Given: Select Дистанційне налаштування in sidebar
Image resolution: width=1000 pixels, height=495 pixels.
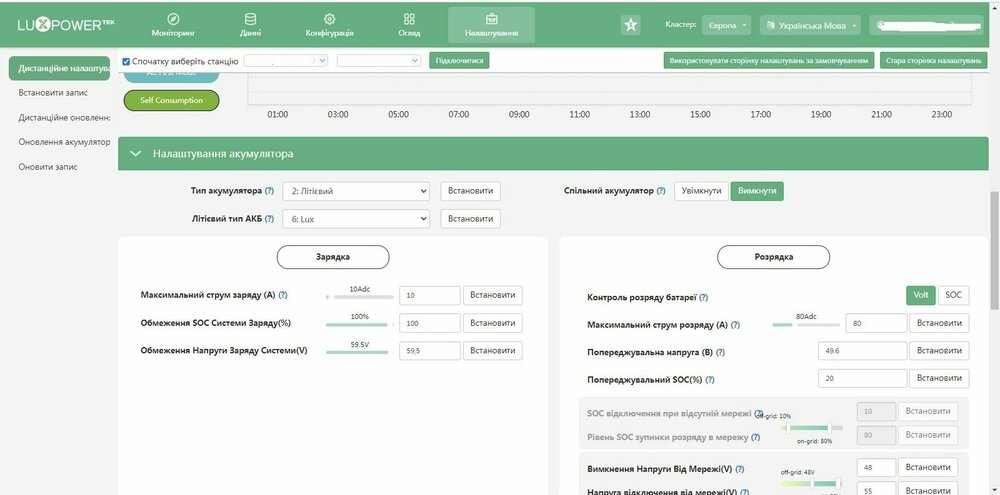Looking at the screenshot, I should coord(59,68).
